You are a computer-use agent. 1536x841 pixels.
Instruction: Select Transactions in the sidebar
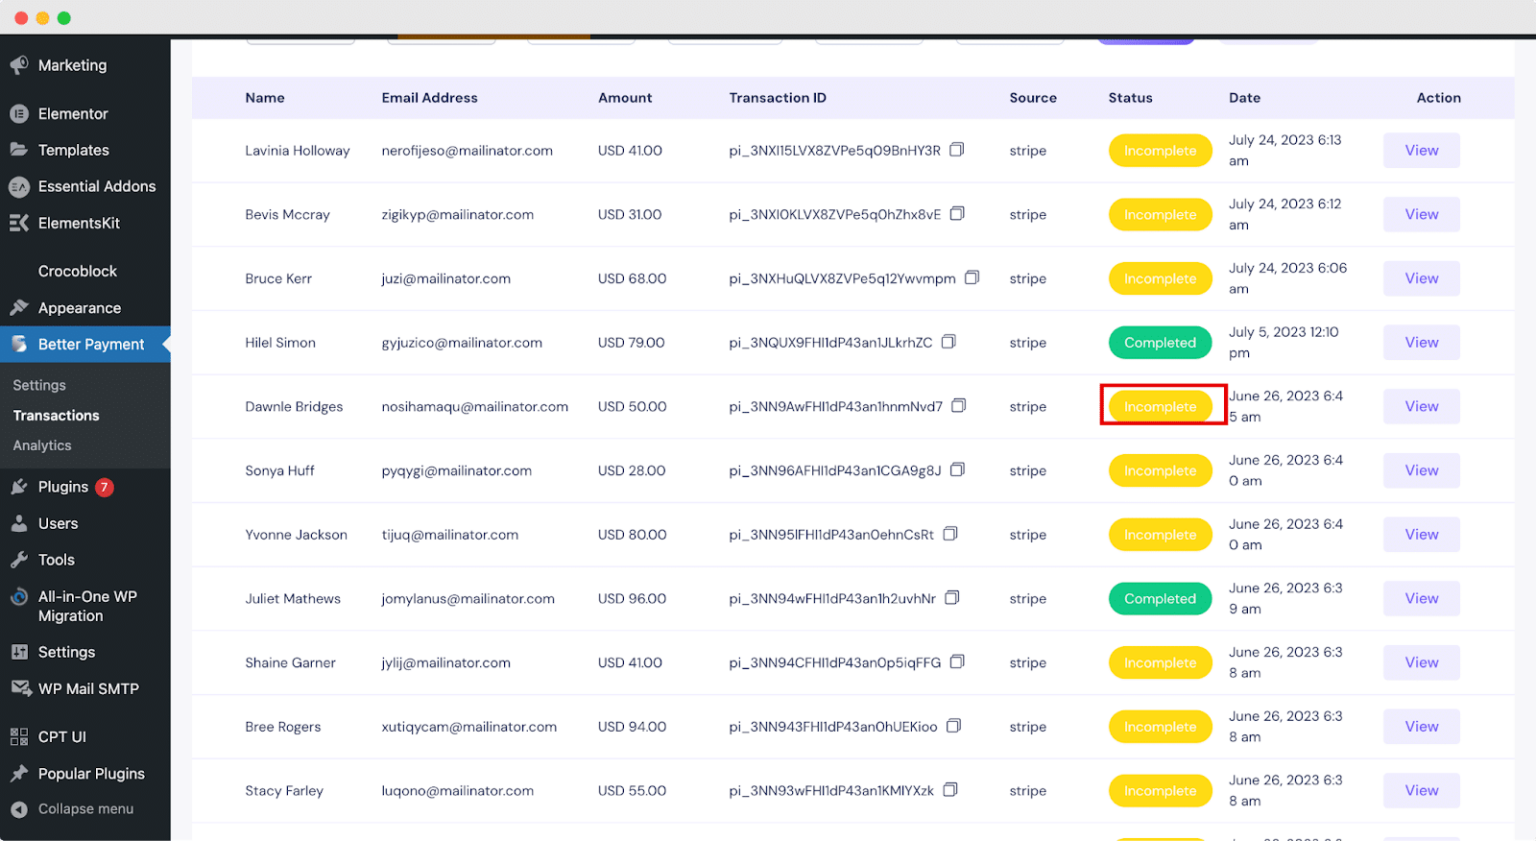56,416
